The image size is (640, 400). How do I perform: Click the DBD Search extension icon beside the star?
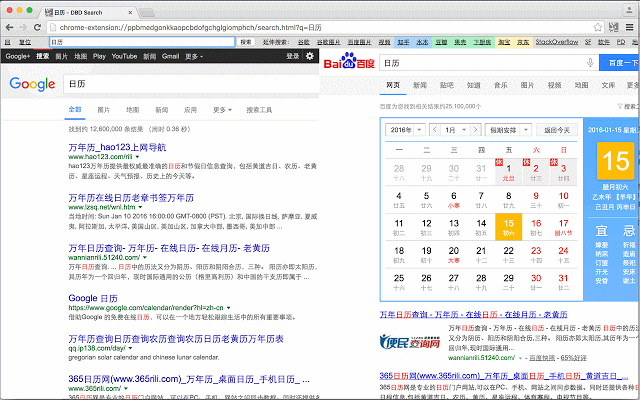pos(613,28)
